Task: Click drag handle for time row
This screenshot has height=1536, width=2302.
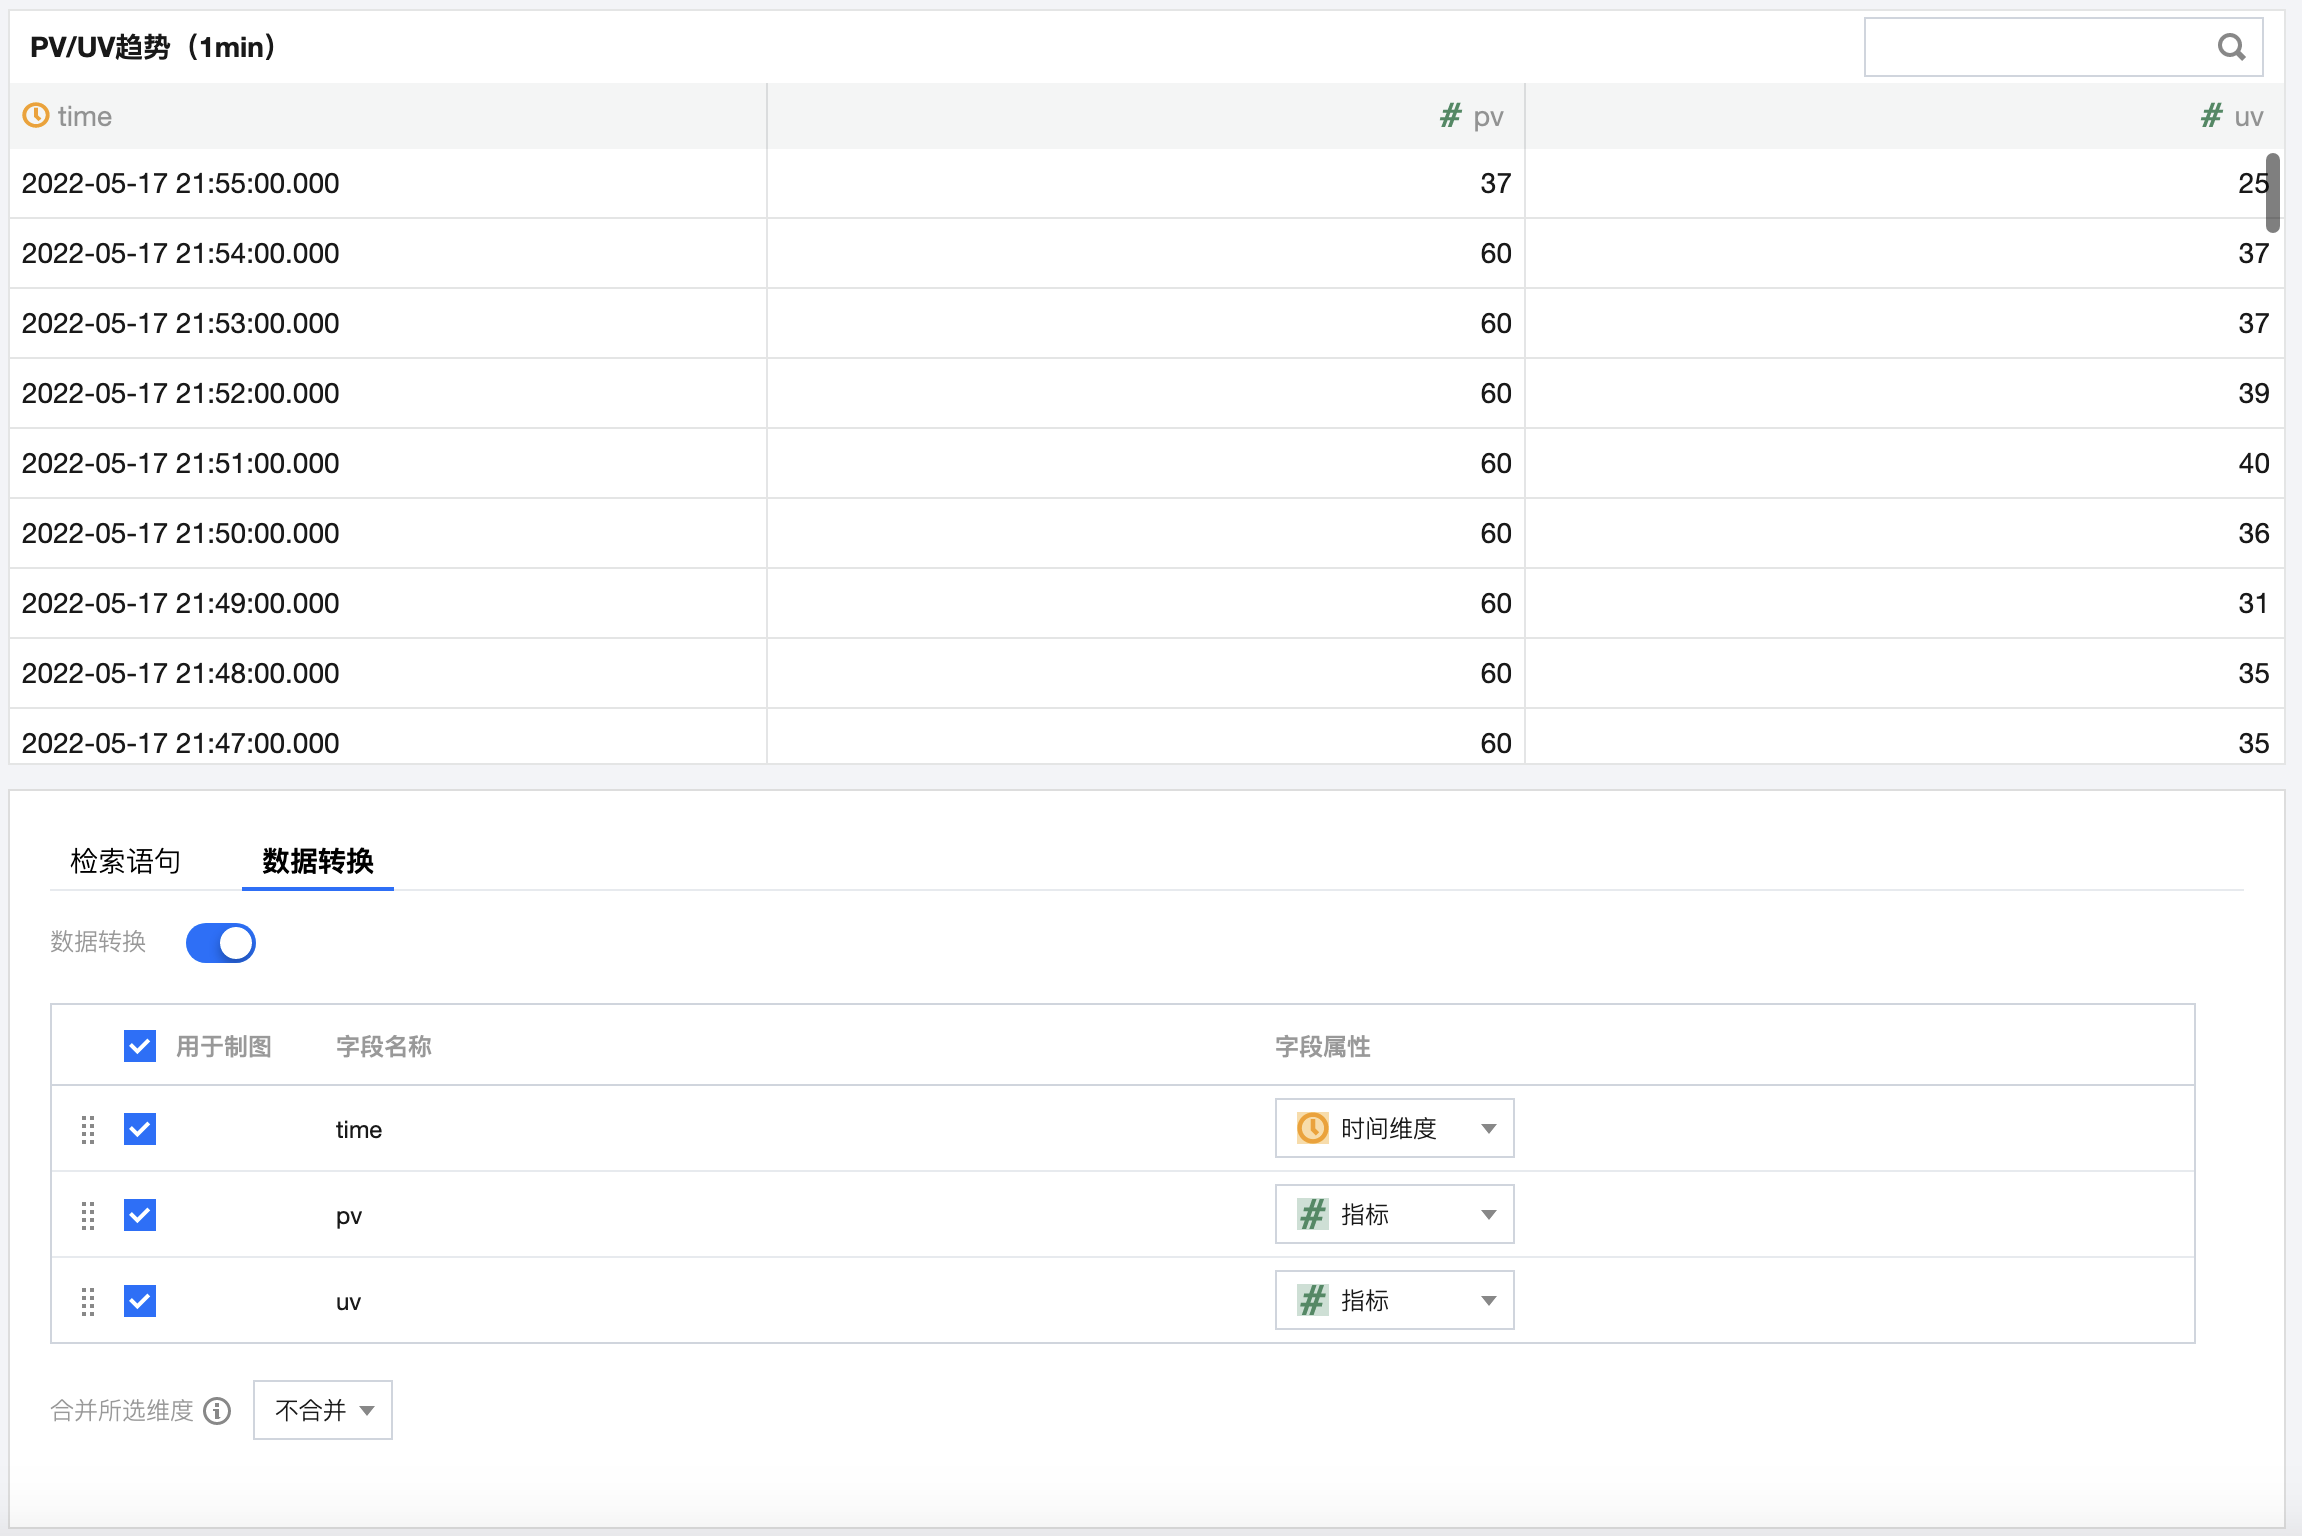Action: pos(88,1130)
